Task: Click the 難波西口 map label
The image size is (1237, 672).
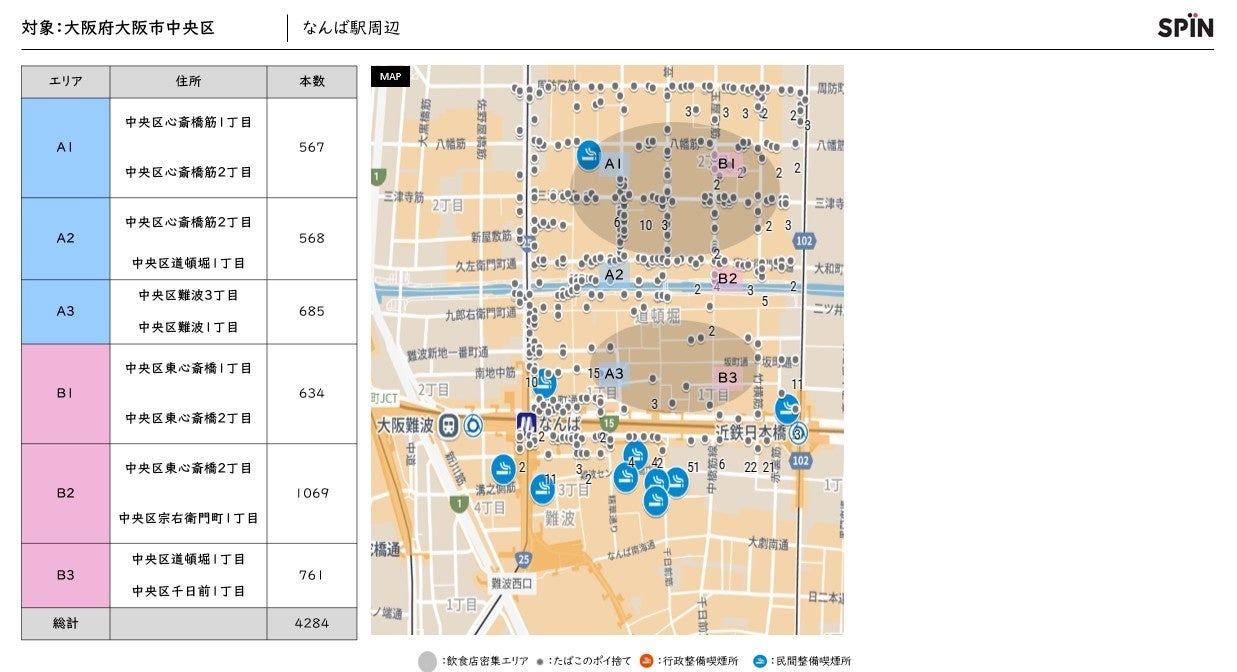Action: 512,582
